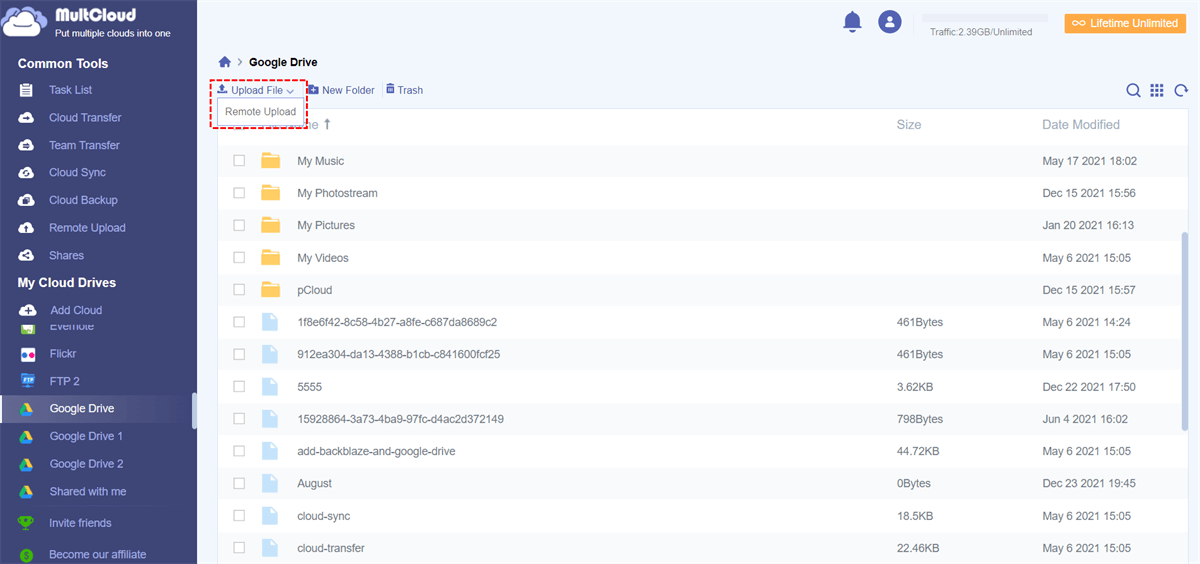Screen dimensions: 1200x564
Task: Sort by Date Modified column header
Action: [x=1080, y=125]
